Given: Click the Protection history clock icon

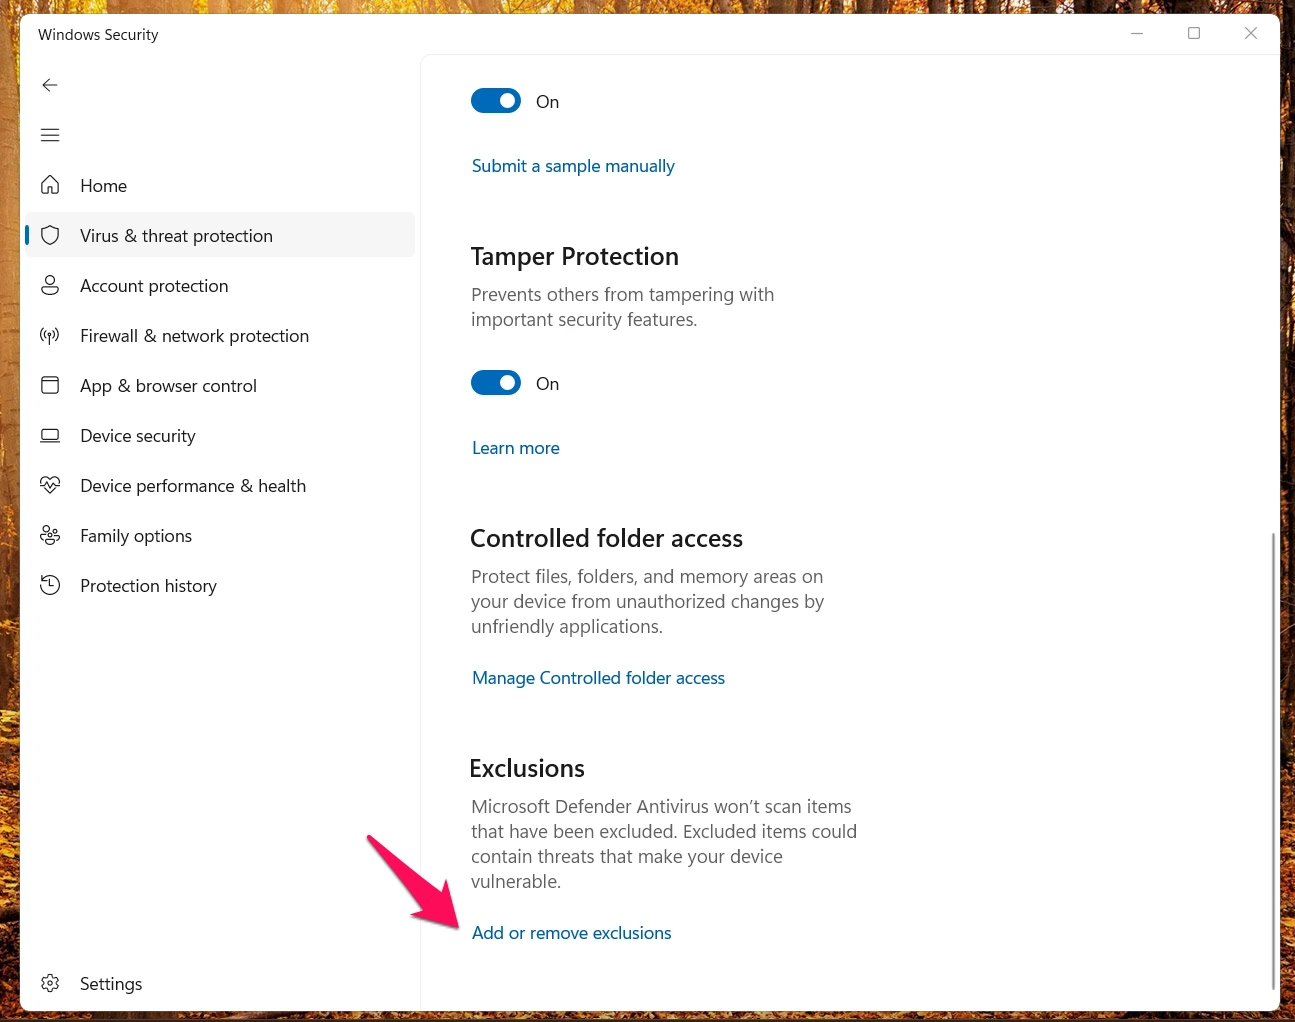Looking at the screenshot, I should coord(50,585).
